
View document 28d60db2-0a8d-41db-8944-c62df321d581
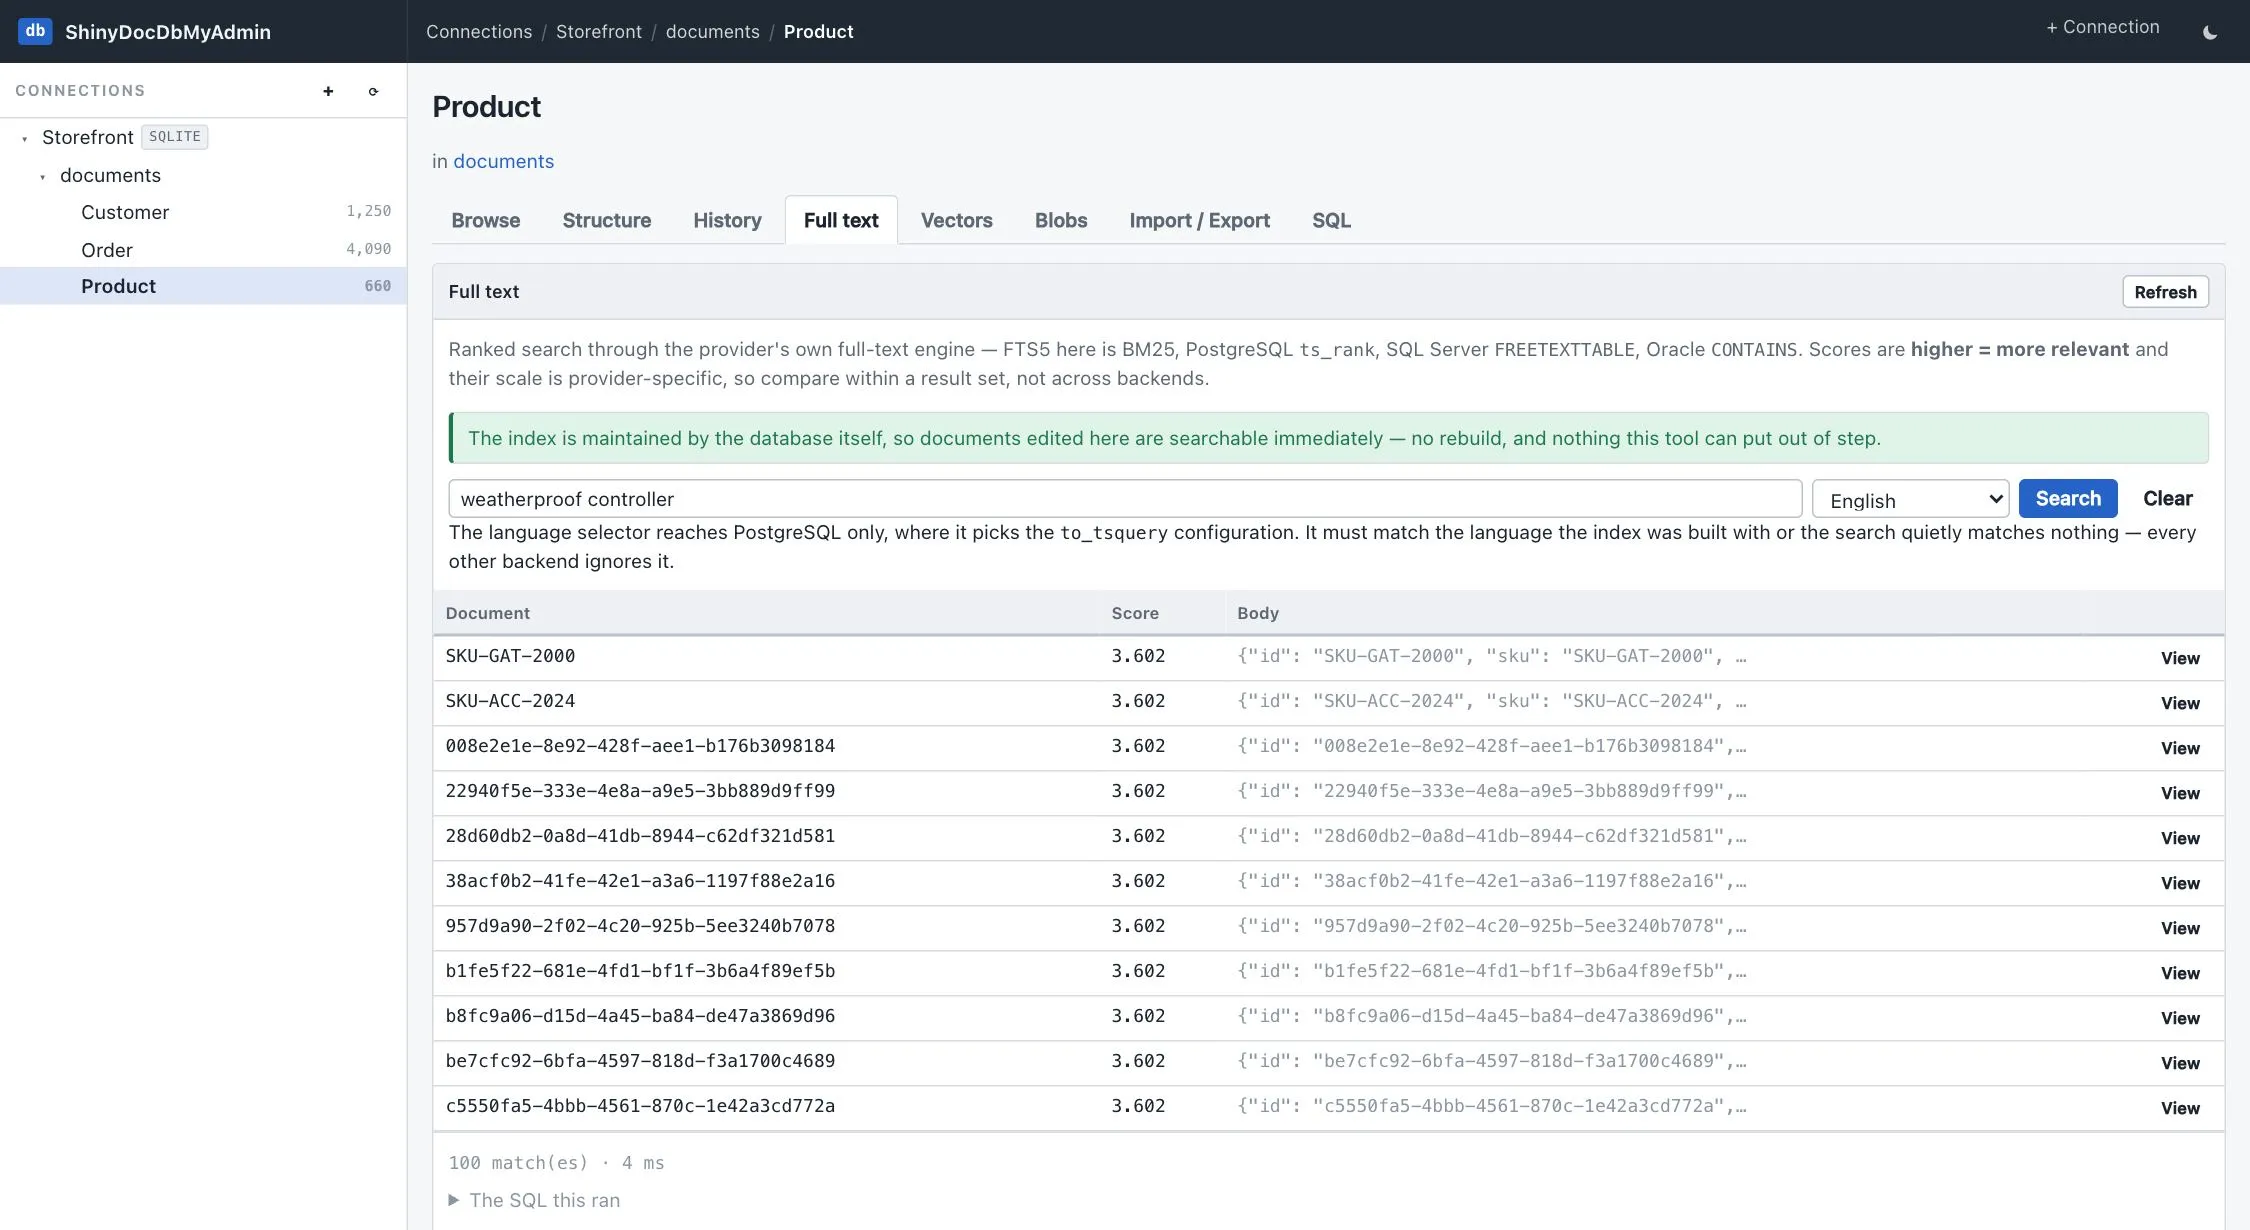coord(2180,838)
